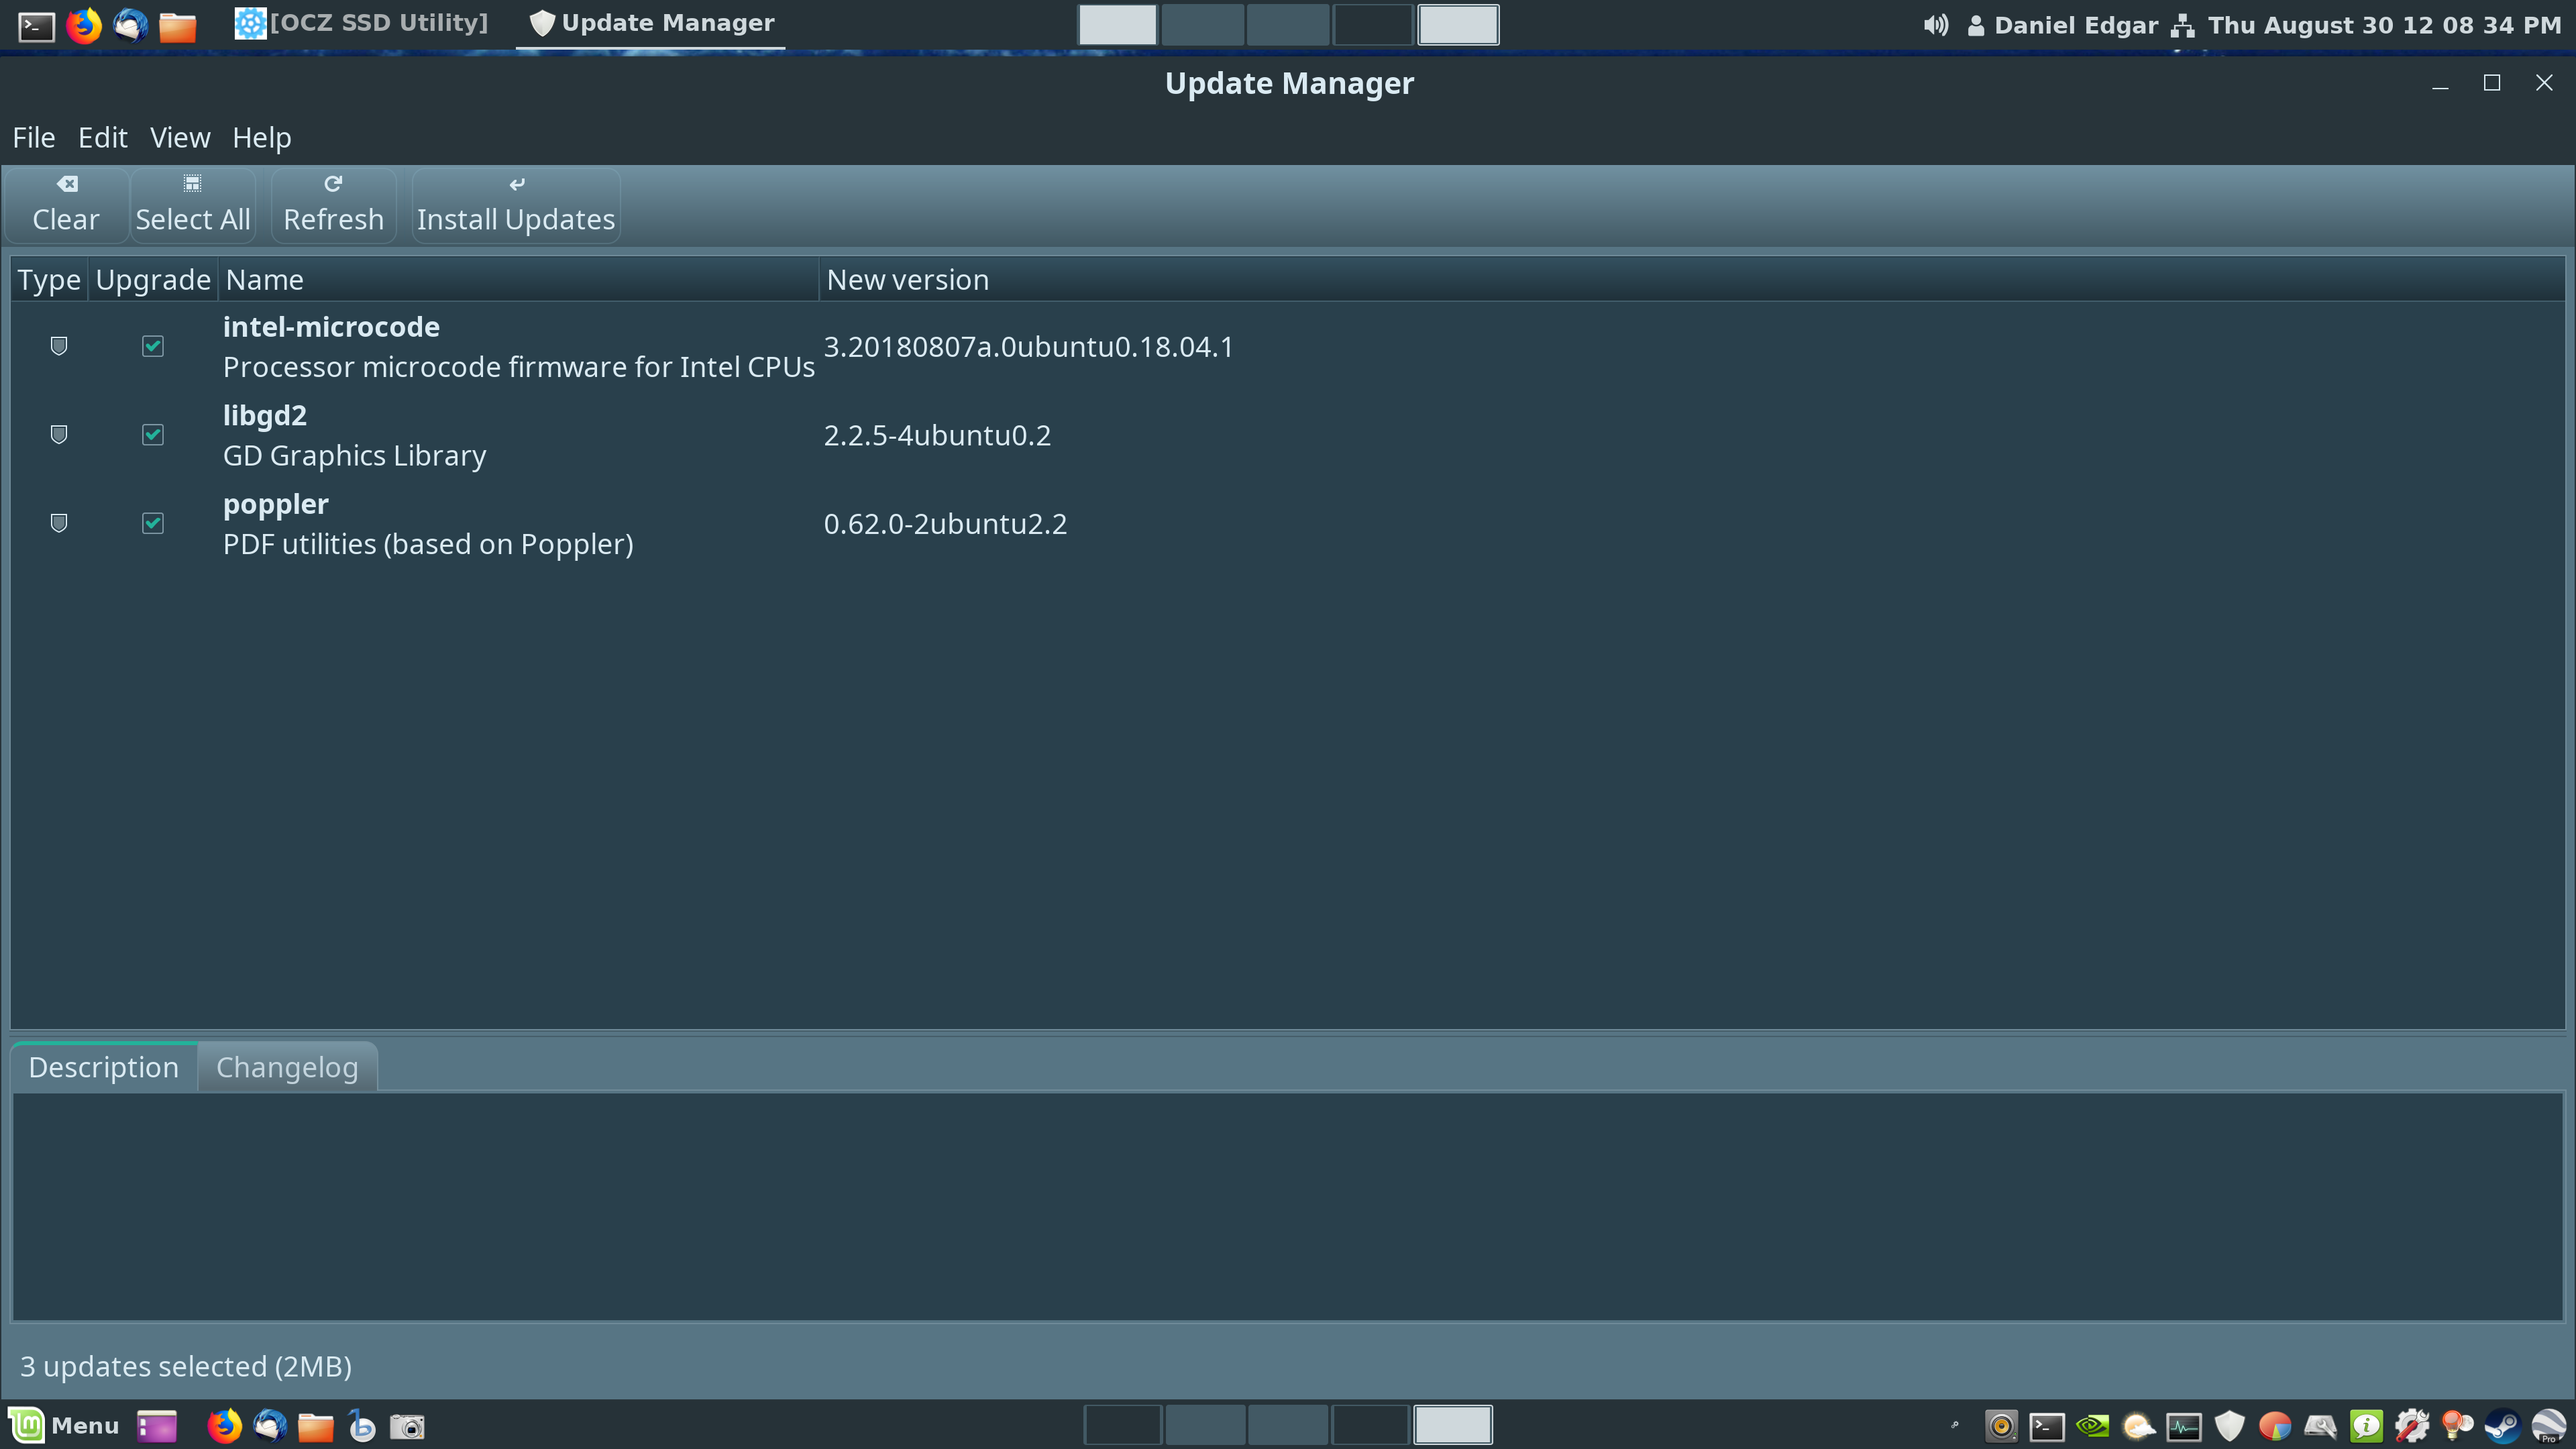Click the Update Manager window list button
Viewport: 2576px width, 1449px height.
651,23
